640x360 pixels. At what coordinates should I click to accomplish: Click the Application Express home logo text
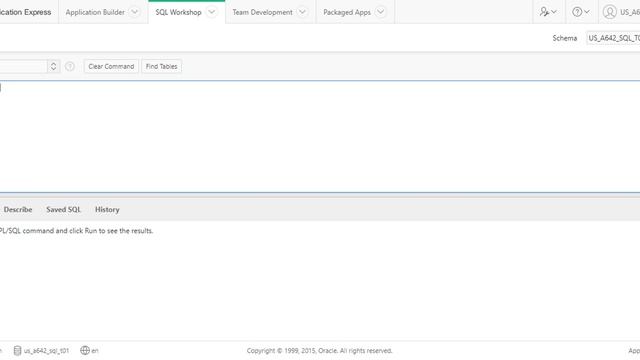[25, 12]
